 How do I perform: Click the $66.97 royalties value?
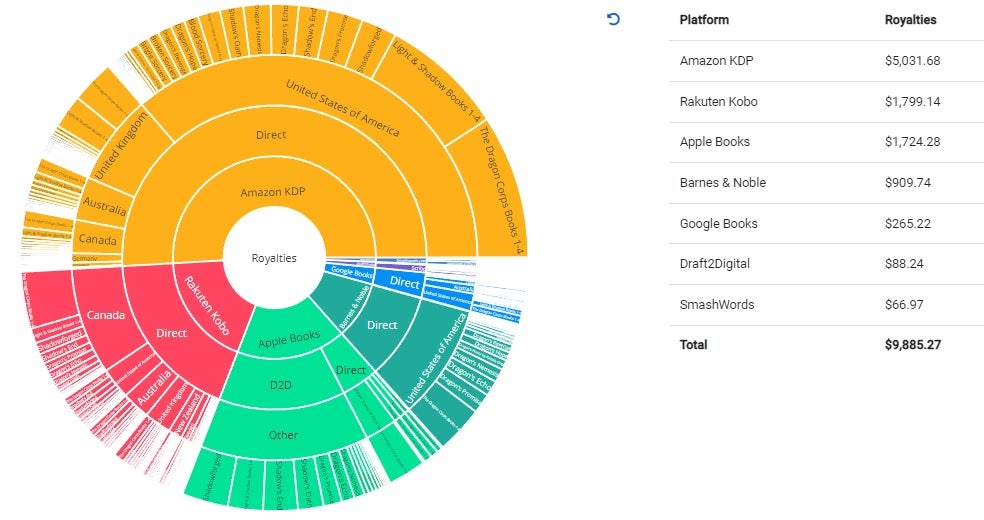click(x=904, y=304)
